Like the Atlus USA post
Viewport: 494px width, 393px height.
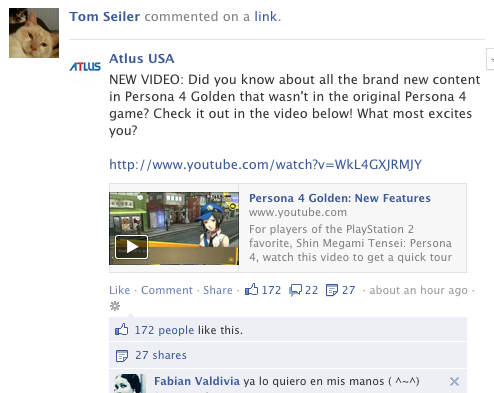(119, 290)
